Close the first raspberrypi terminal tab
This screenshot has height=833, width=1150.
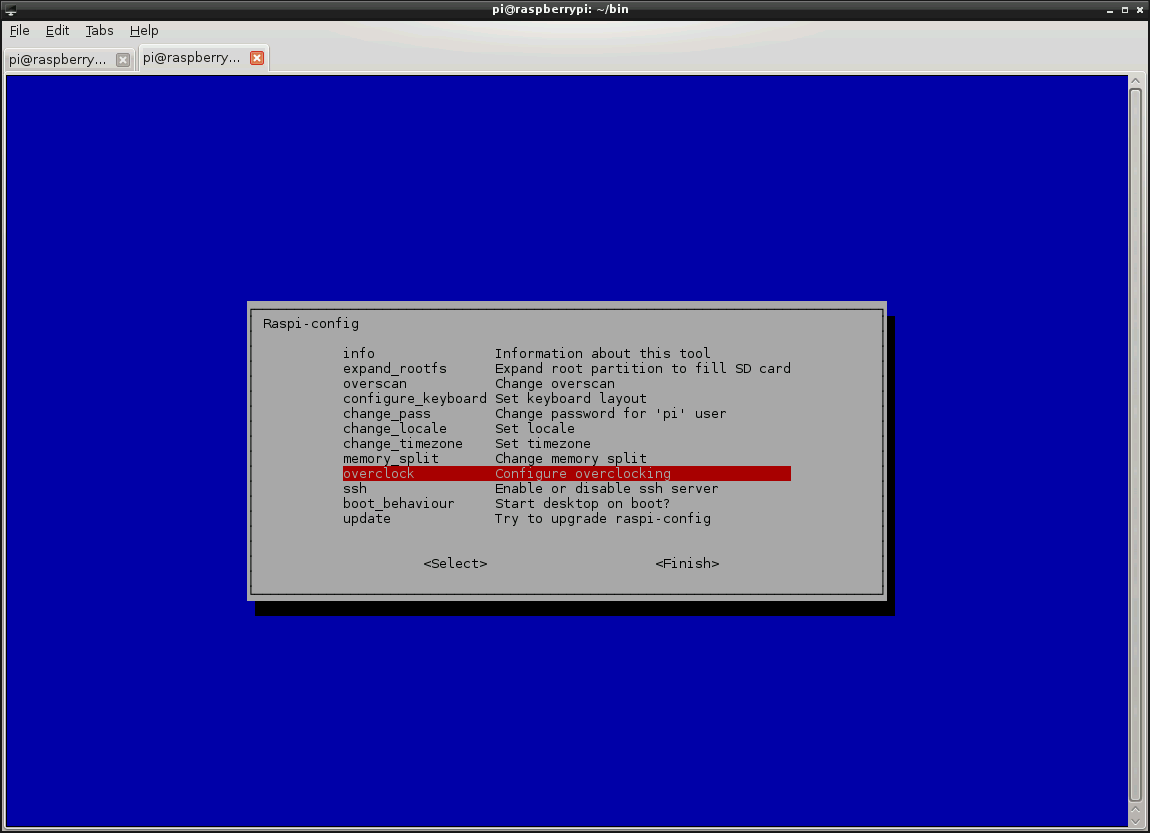click(123, 60)
